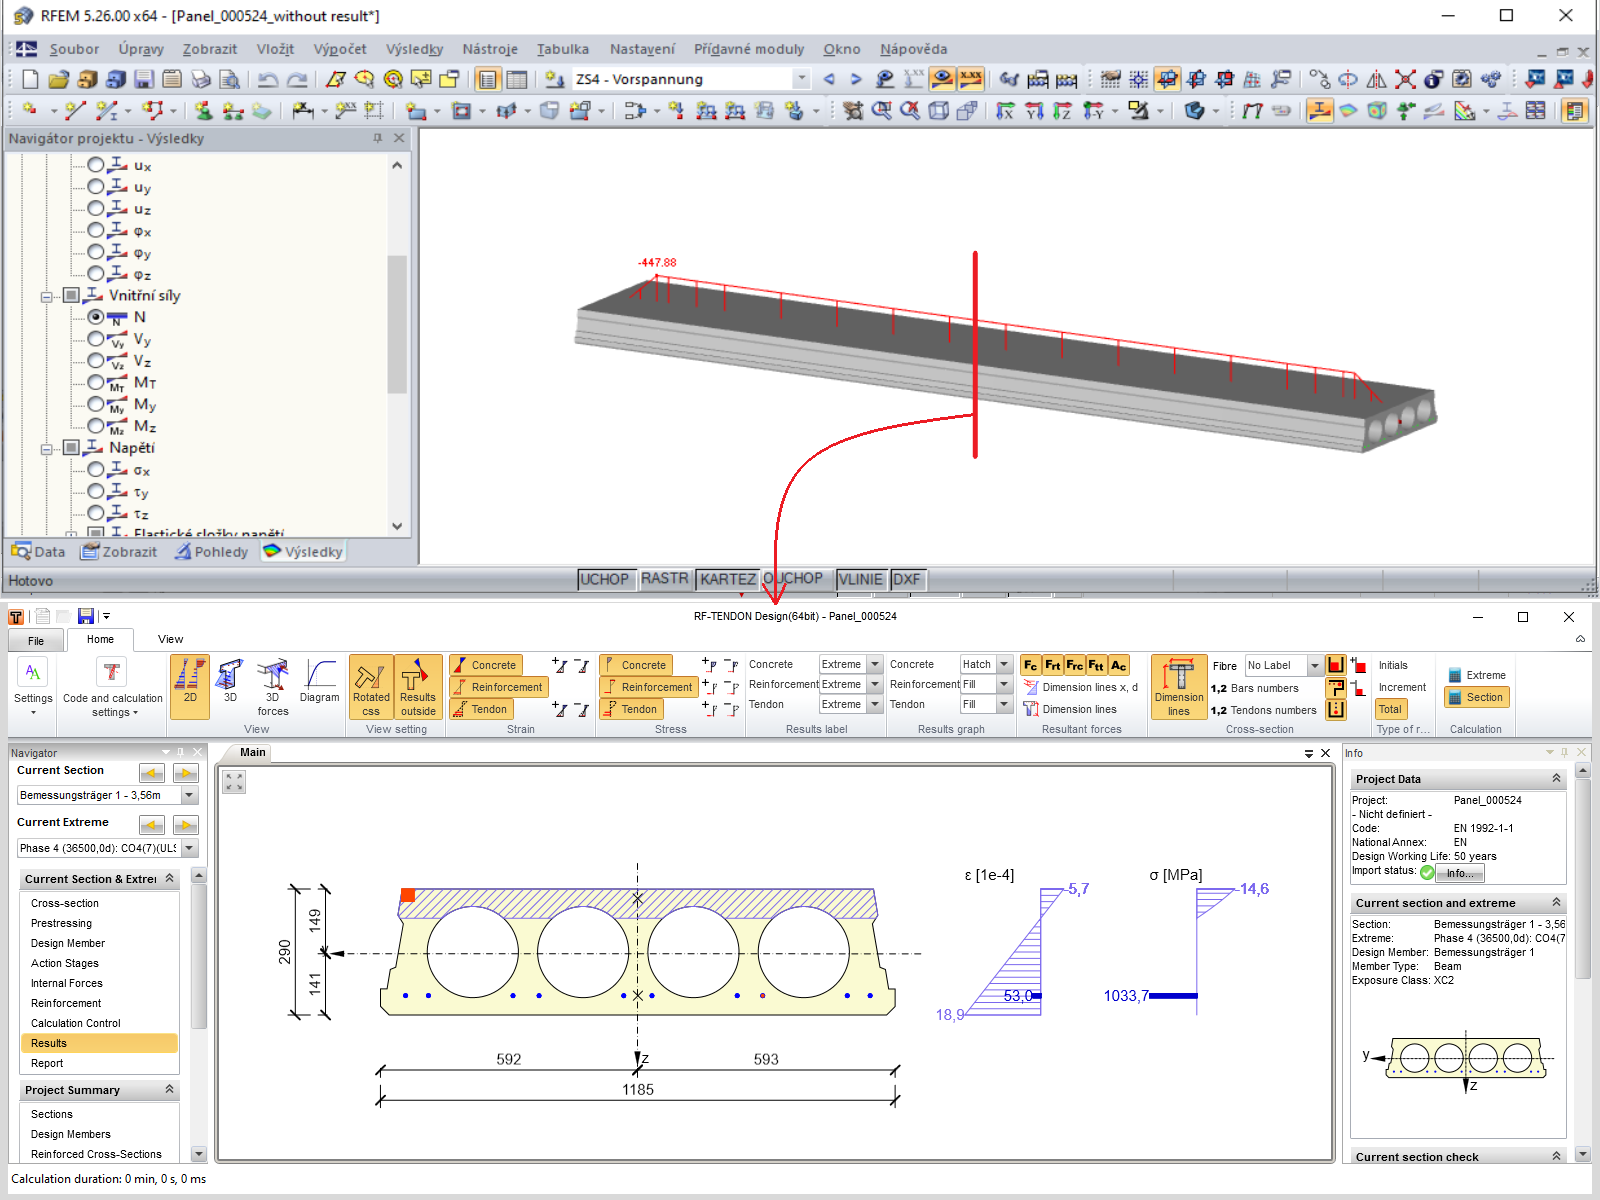Select the φy rotation radio button
Viewport: 1600px width, 1200px height.
(96, 252)
